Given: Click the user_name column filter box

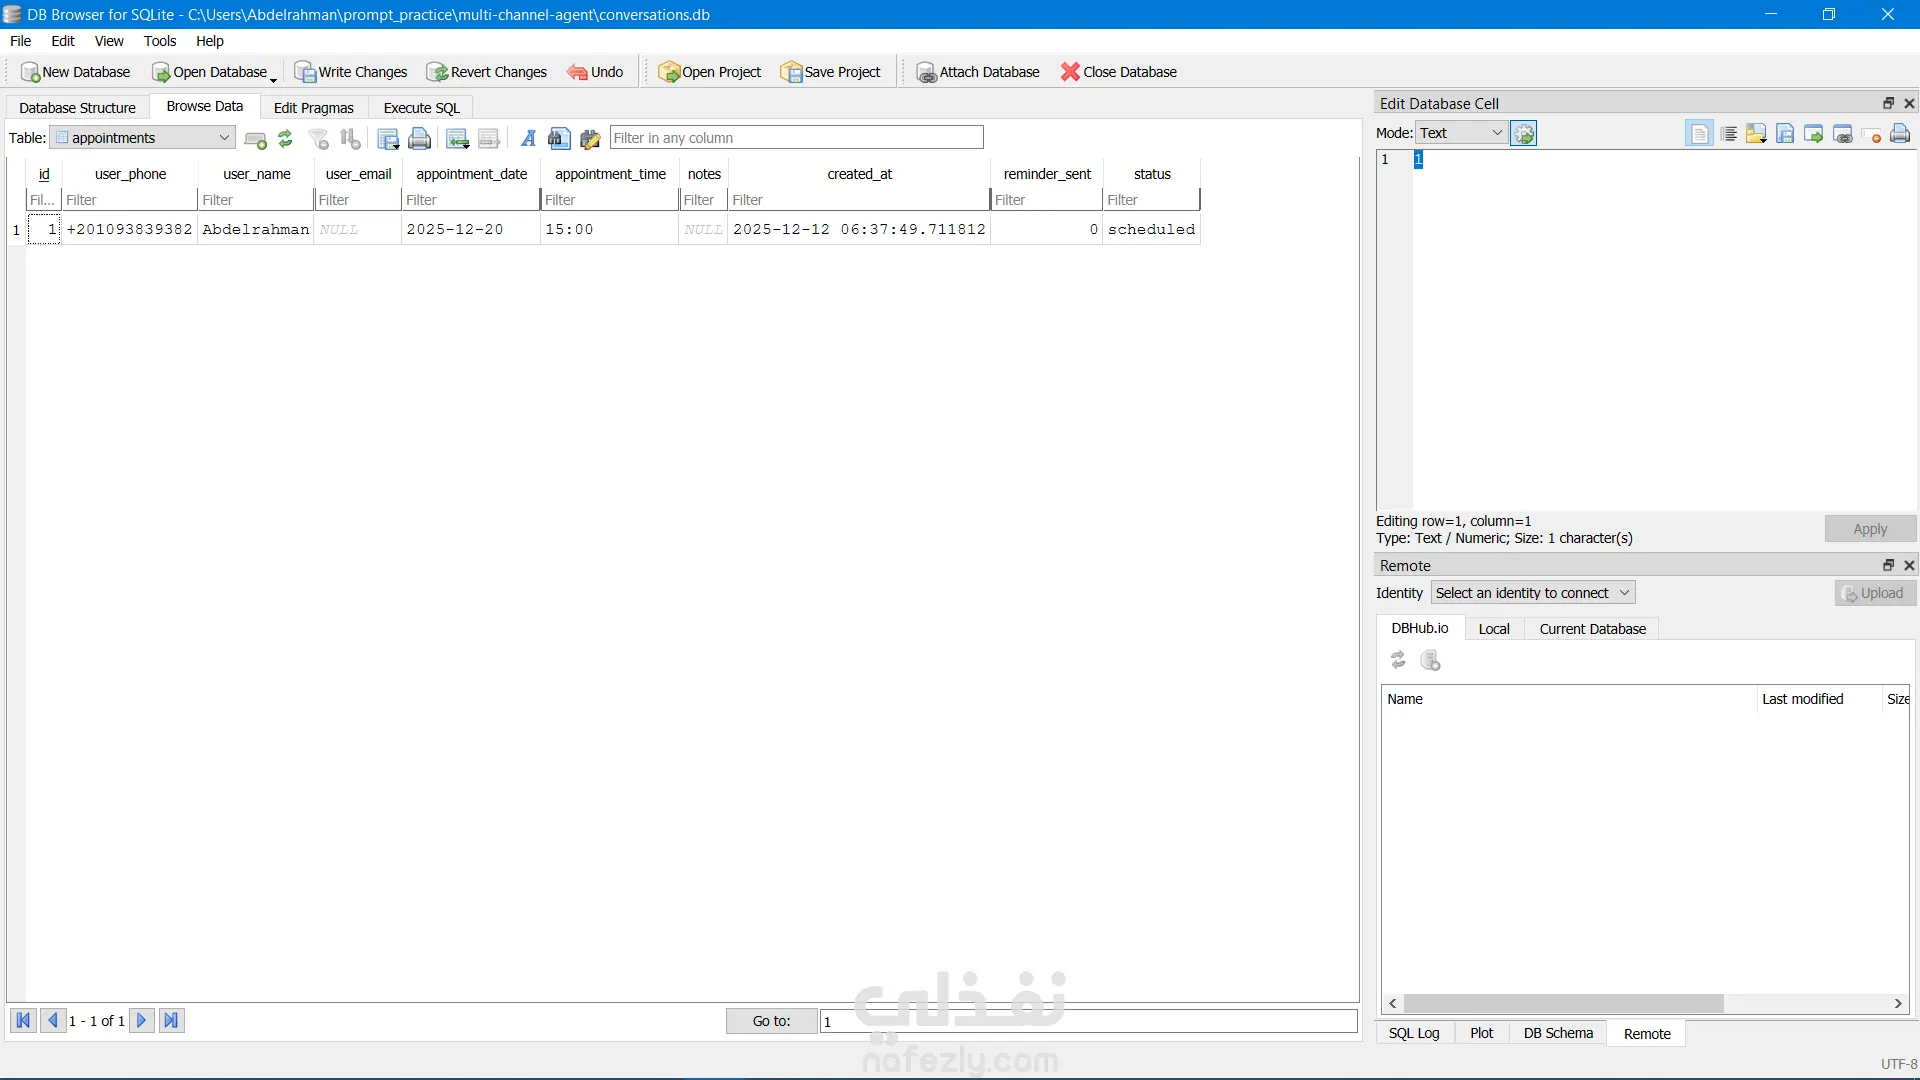Looking at the screenshot, I should pyautogui.click(x=256, y=200).
